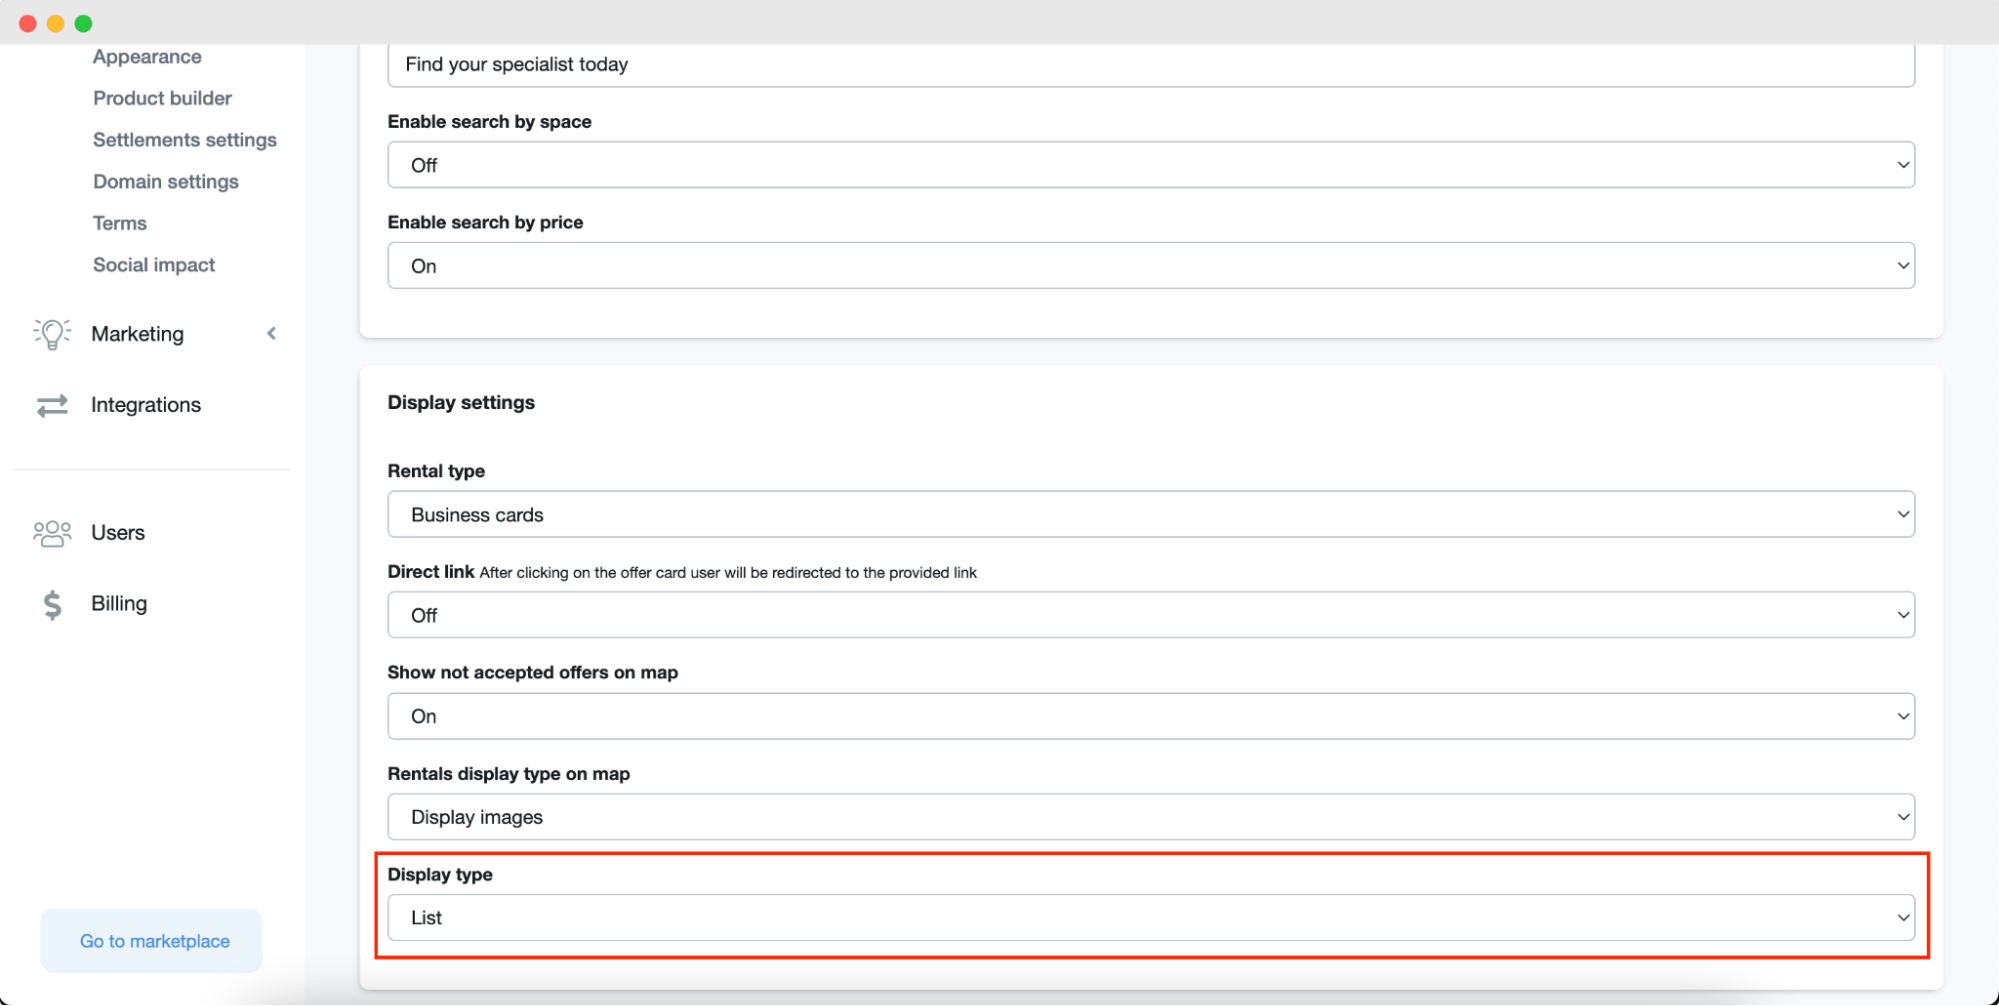Click the Billing dollar icon
Image resolution: width=1999 pixels, height=1006 pixels.
pyautogui.click(x=52, y=604)
